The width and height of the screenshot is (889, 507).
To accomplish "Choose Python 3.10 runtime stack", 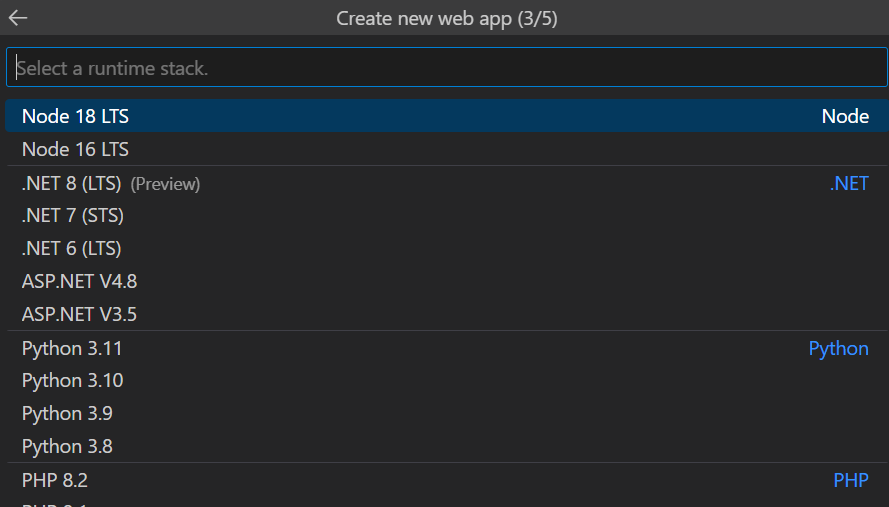I will [73, 380].
